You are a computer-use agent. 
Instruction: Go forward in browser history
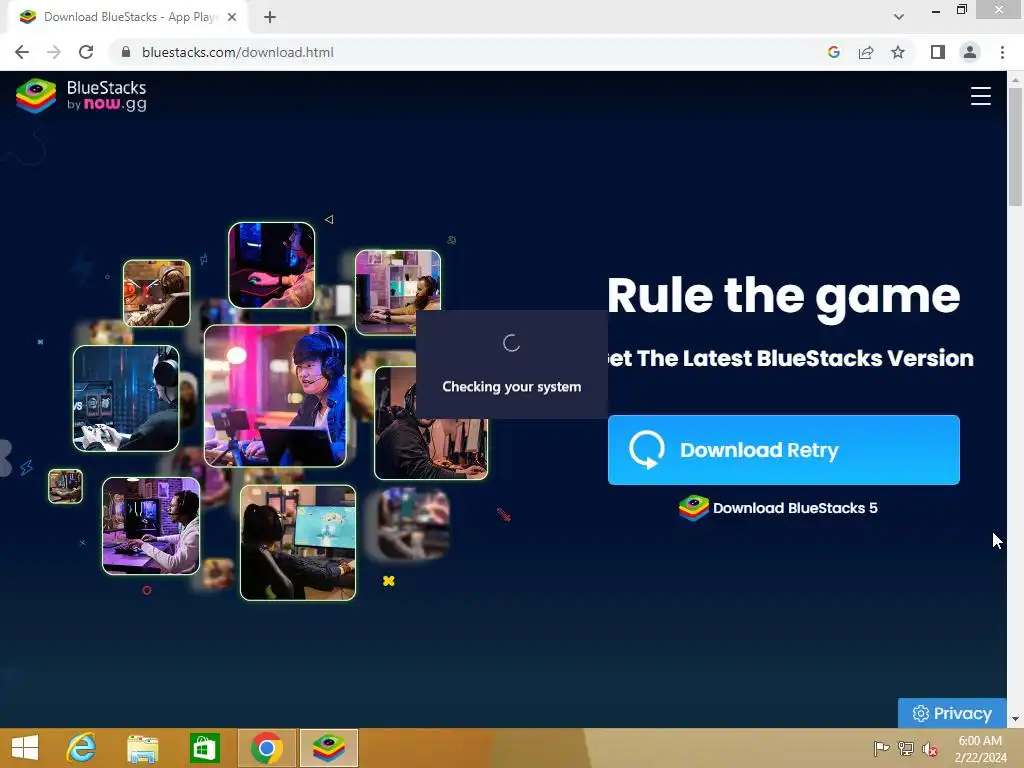point(54,52)
